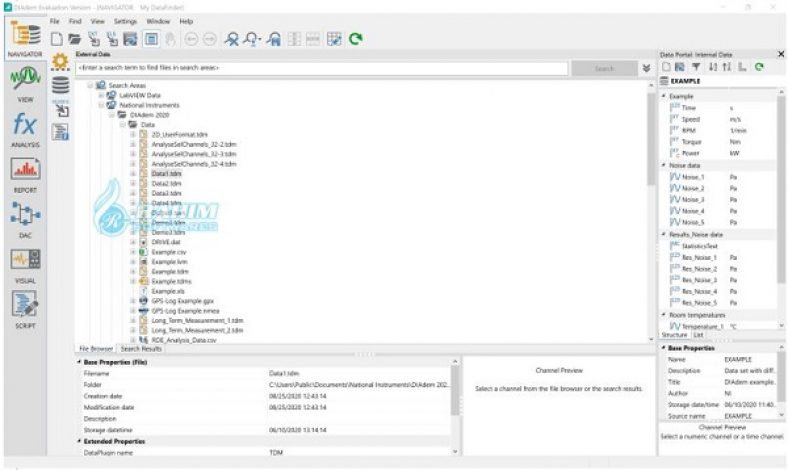
Task: Click the green refresh icon in main toolbar
Action: pyautogui.click(x=356, y=39)
